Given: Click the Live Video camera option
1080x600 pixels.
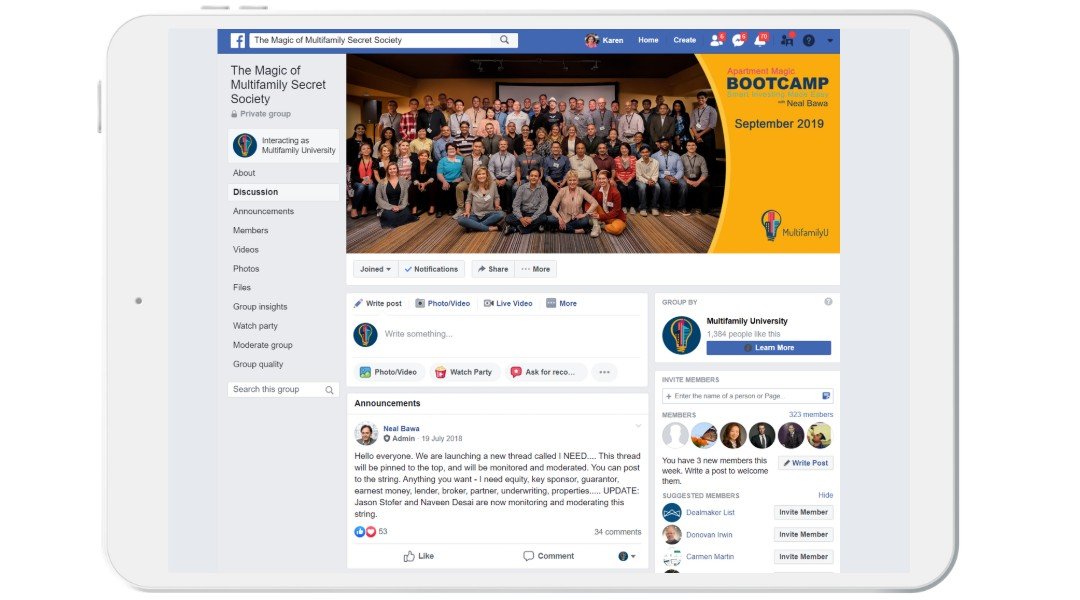Looking at the screenshot, I should pos(508,303).
